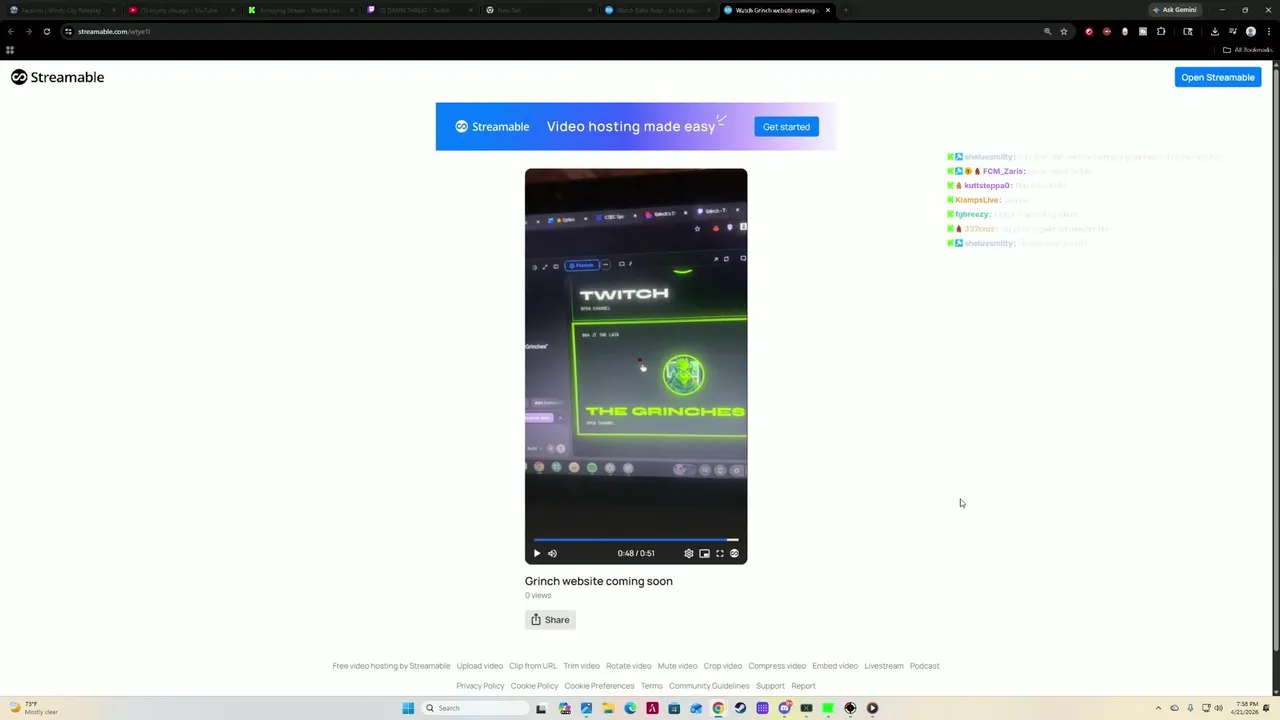Image resolution: width=1280 pixels, height=720 pixels.
Task: Open Report footer link
Action: click(x=803, y=686)
